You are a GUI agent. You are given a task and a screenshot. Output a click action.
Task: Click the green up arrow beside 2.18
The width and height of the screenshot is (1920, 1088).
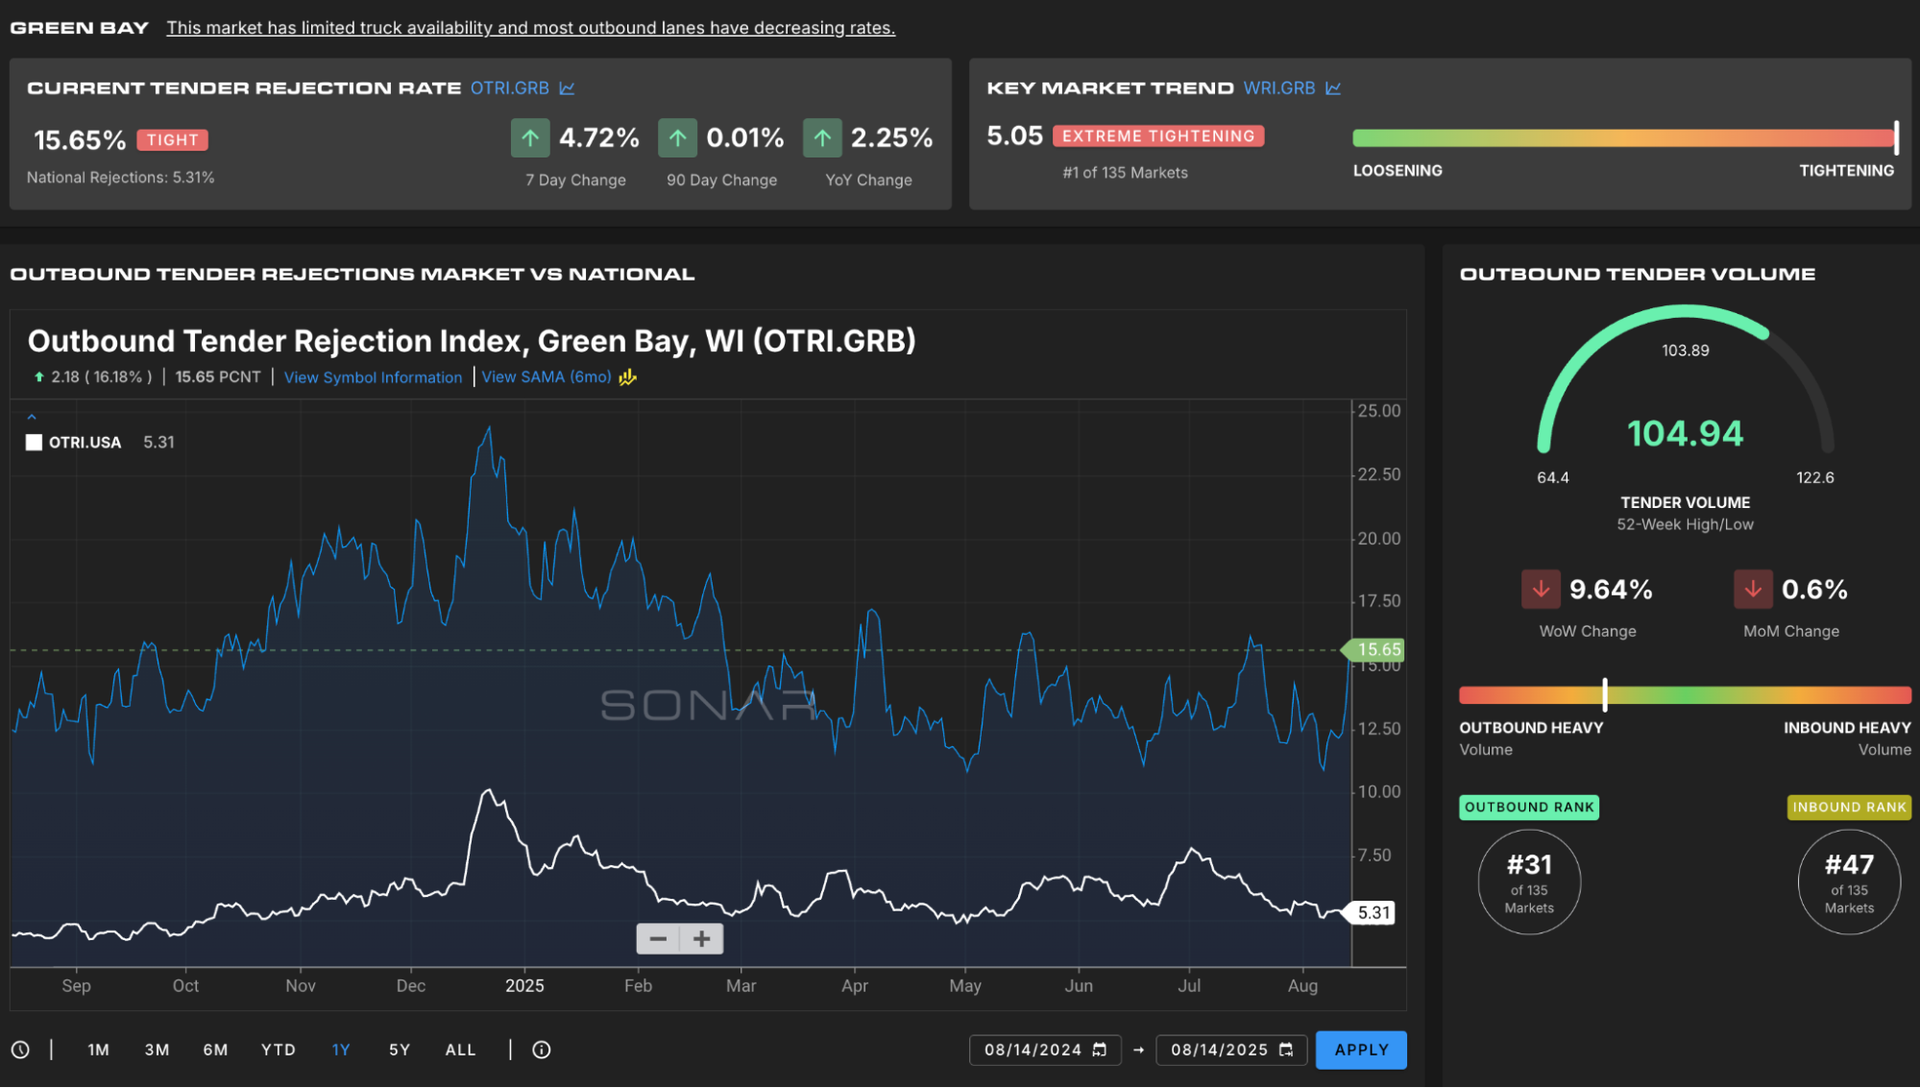(x=39, y=377)
